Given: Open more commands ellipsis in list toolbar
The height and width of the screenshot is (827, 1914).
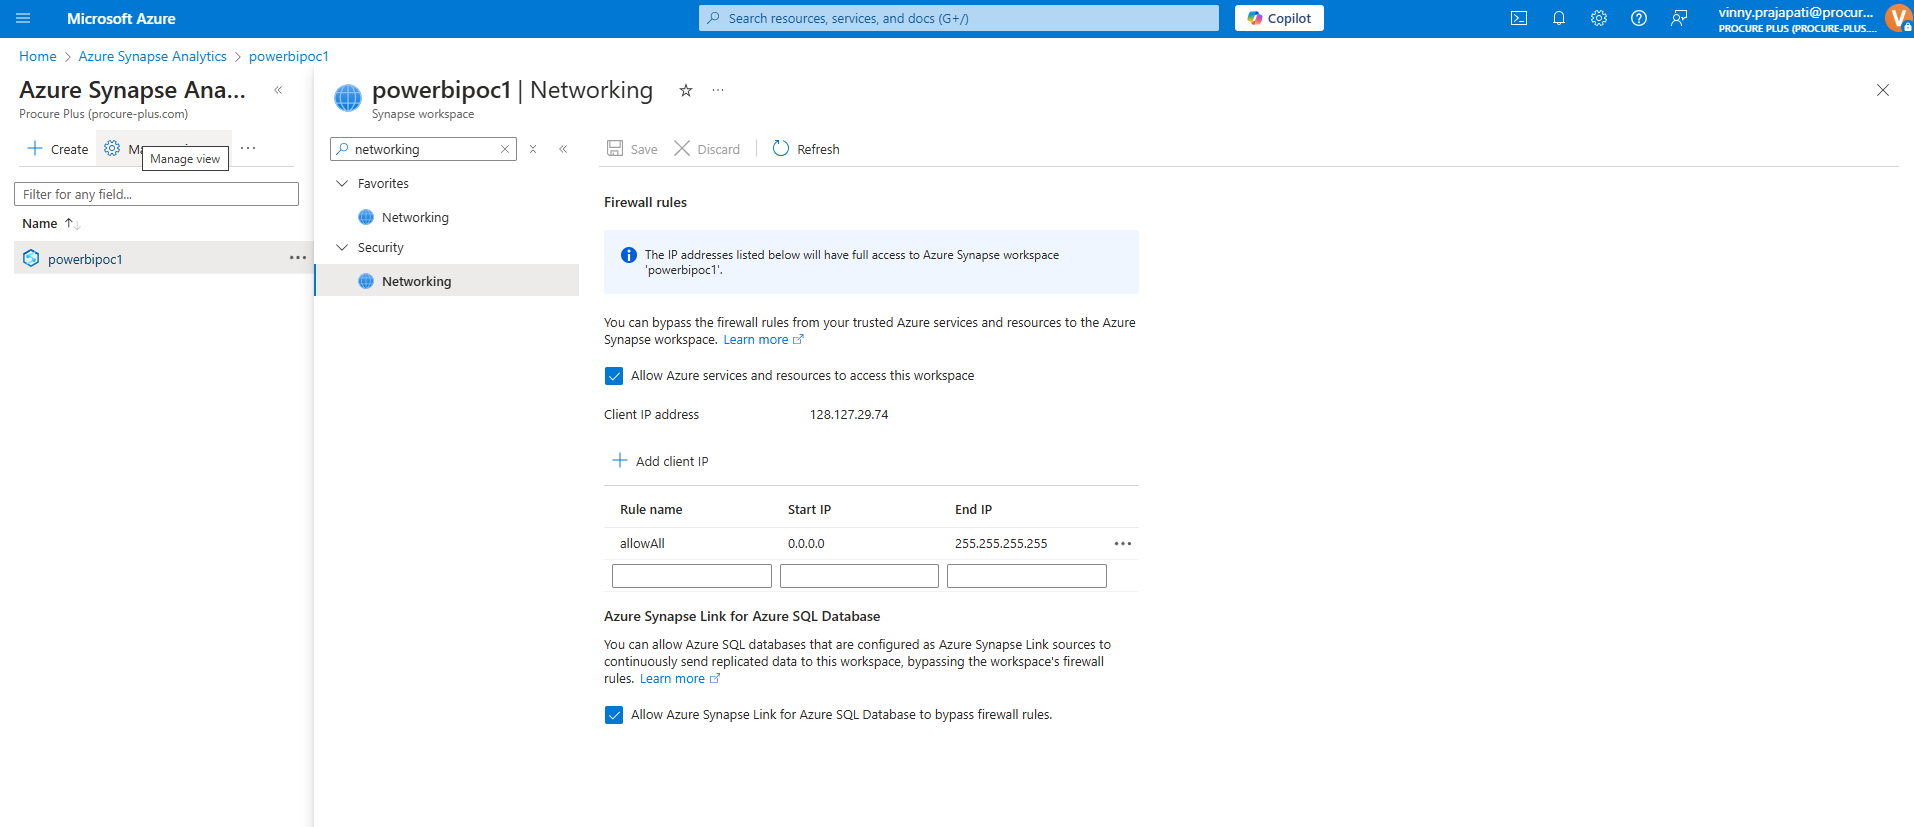Looking at the screenshot, I should coord(248,148).
